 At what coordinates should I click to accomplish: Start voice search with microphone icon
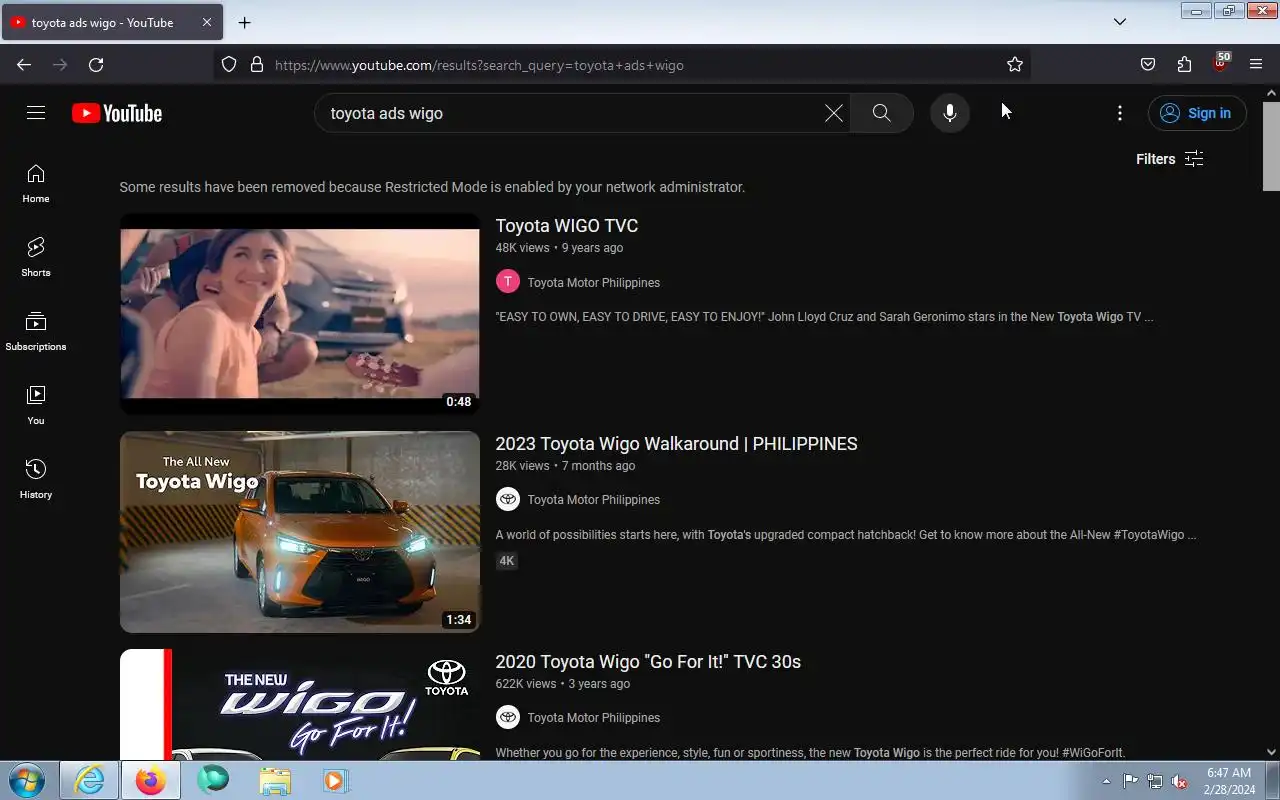tap(950, 113)
